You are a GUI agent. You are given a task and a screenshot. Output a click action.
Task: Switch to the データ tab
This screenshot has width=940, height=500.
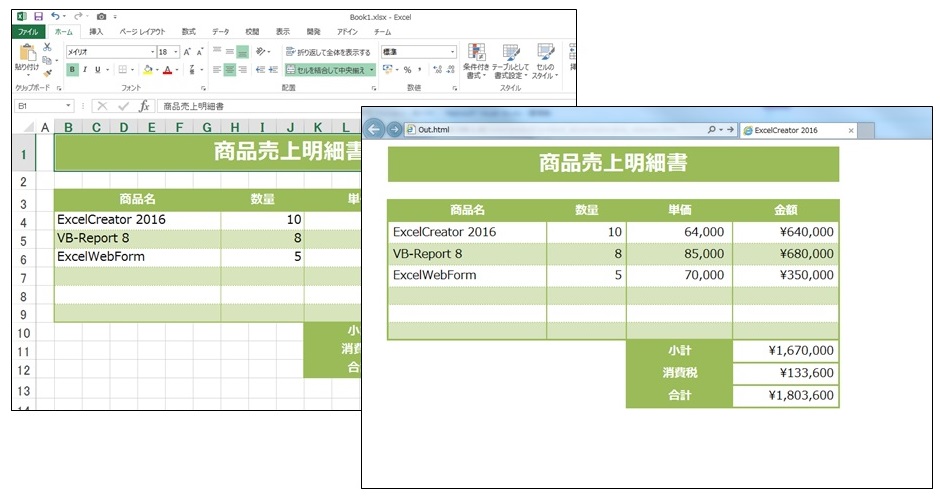point(221,32)
